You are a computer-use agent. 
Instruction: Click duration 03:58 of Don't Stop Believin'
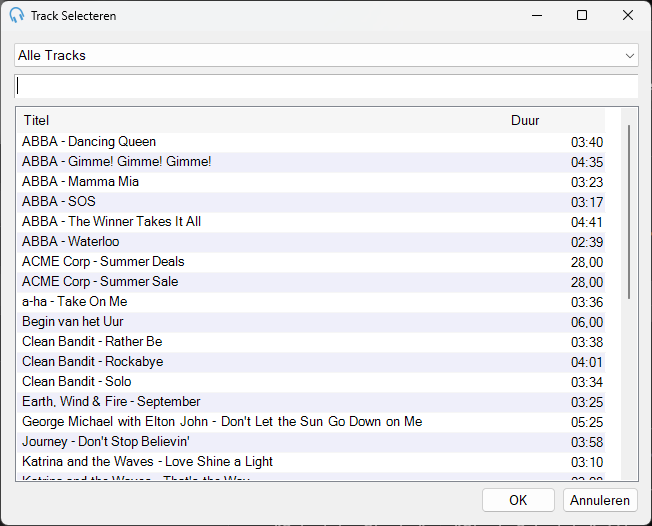[x=587, y=442]
